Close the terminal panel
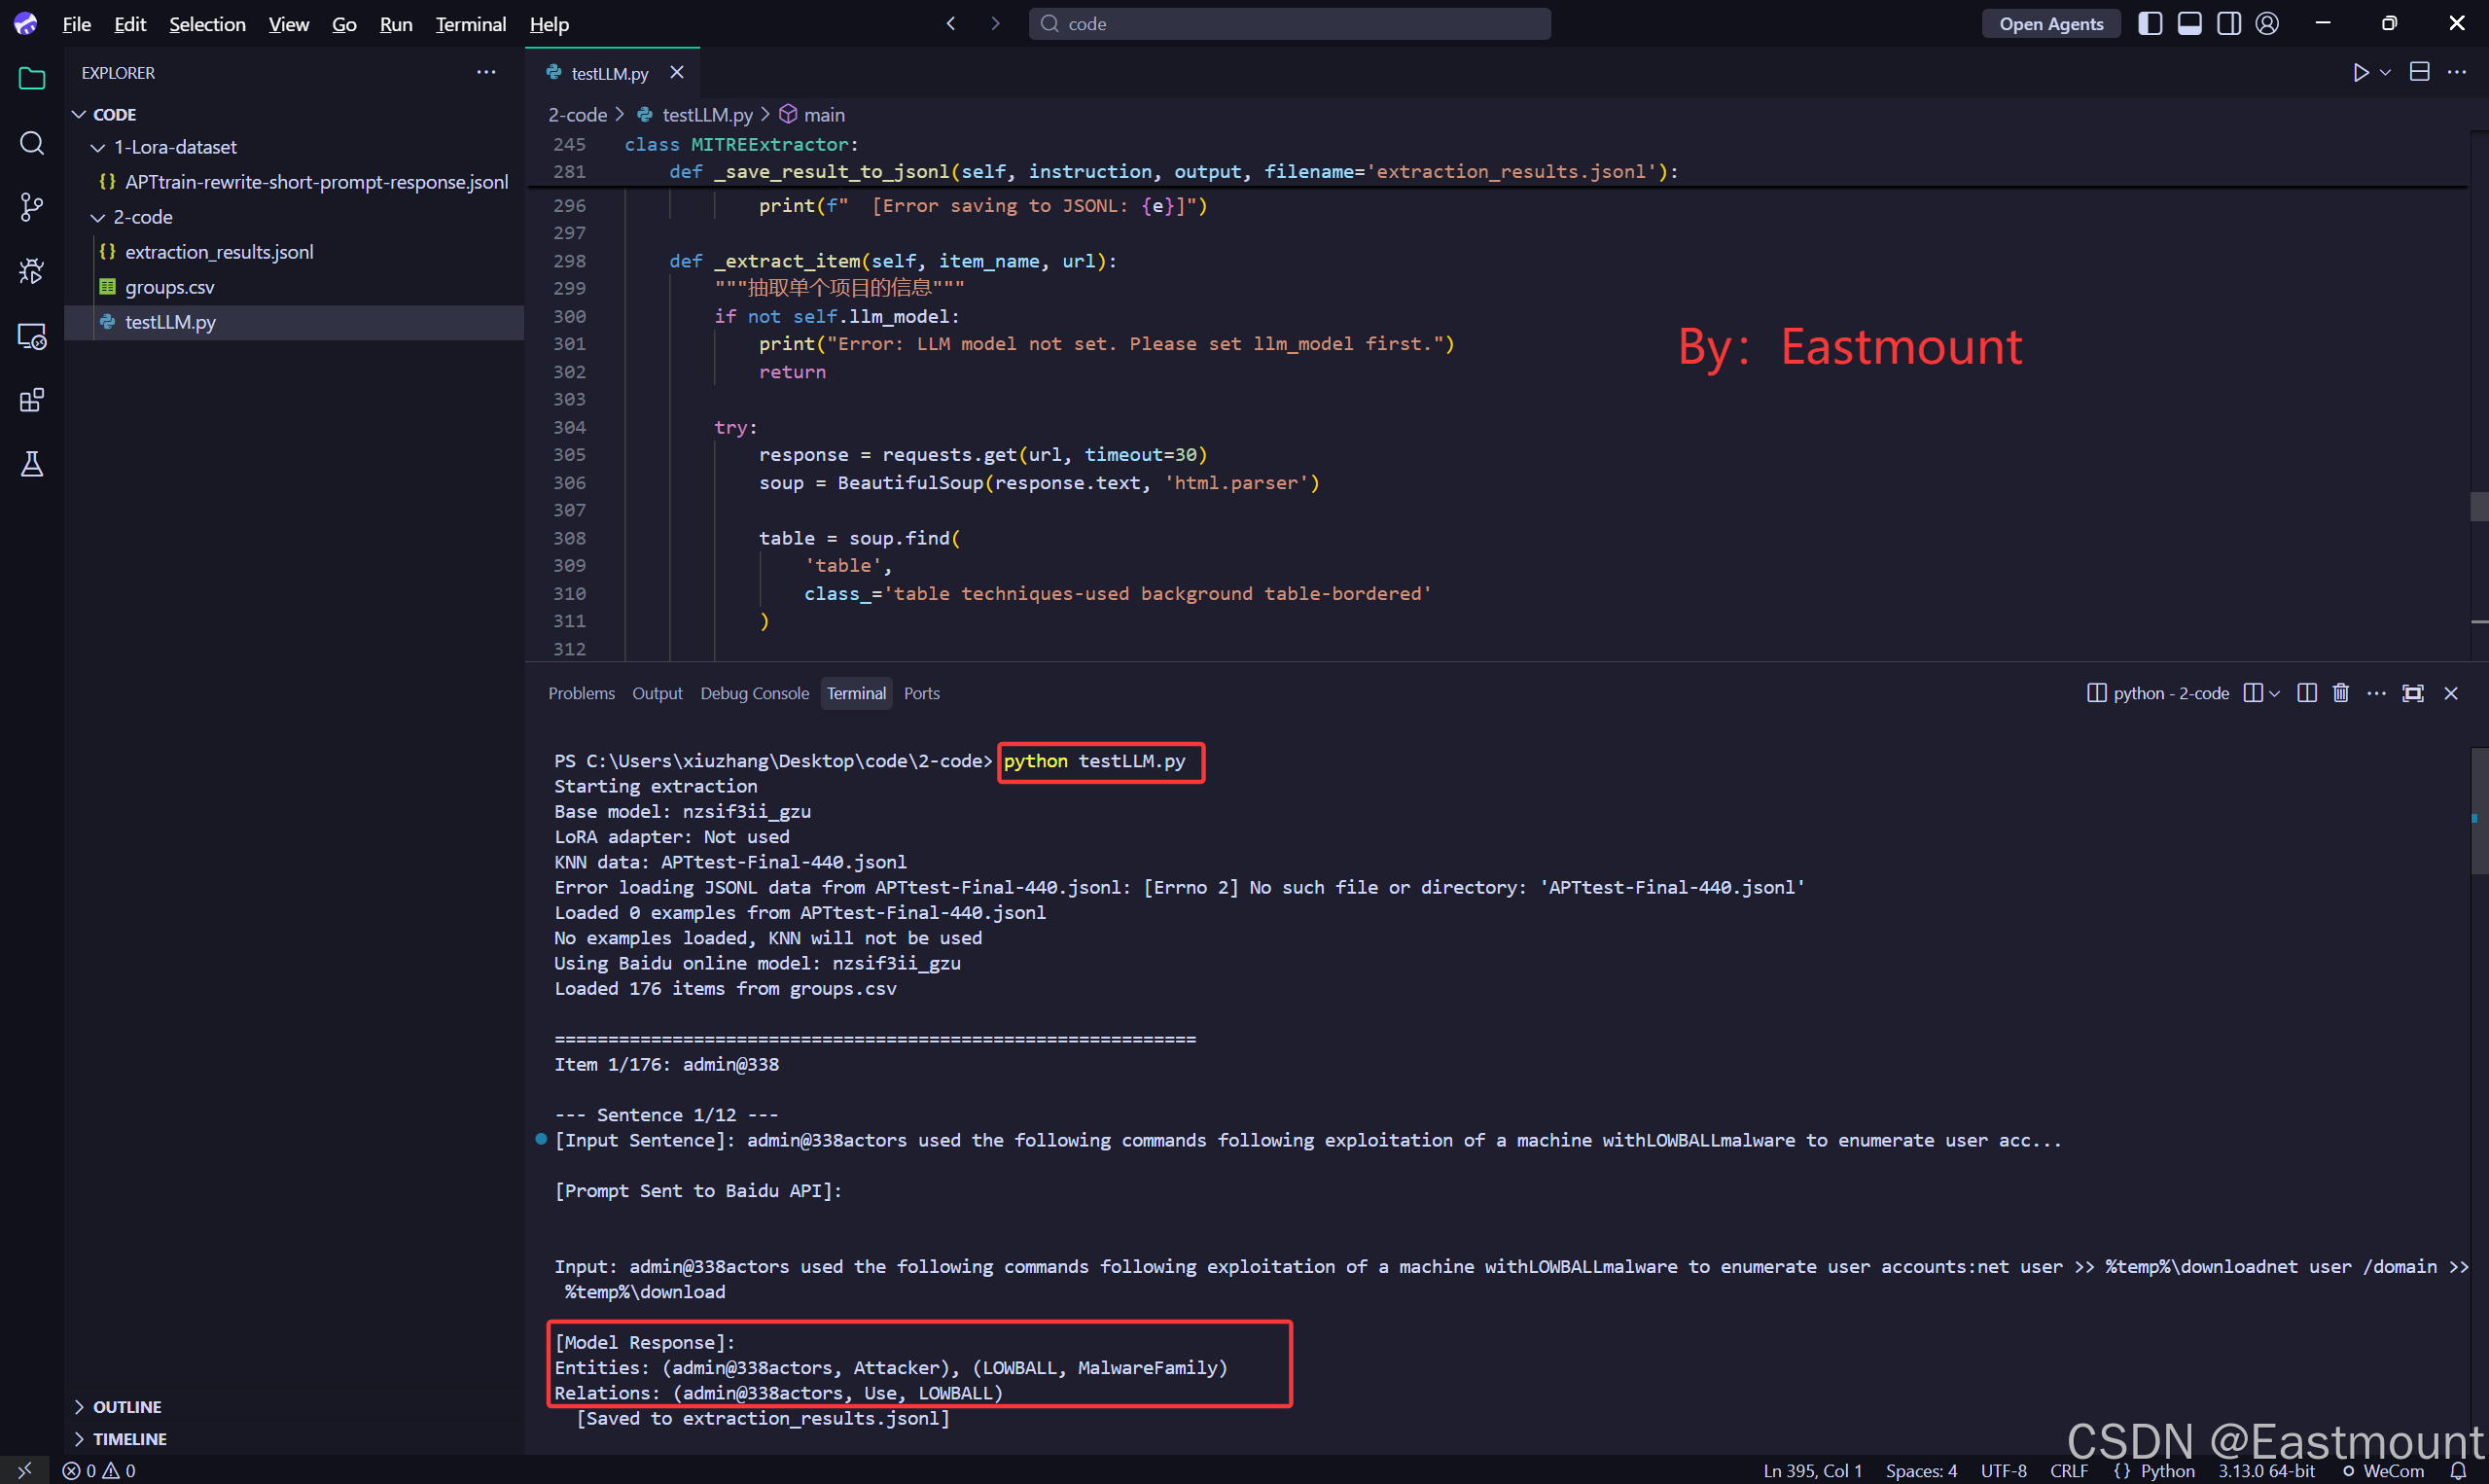This screenshot has height=1484, width=2489. pos(2450,693)
